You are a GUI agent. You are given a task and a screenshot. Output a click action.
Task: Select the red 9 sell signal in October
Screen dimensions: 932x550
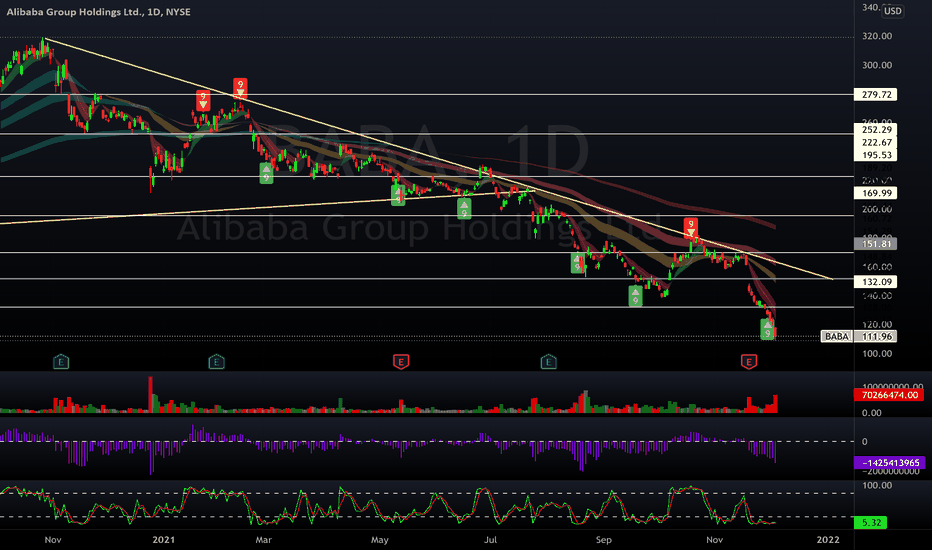click(x=691, y=228)
